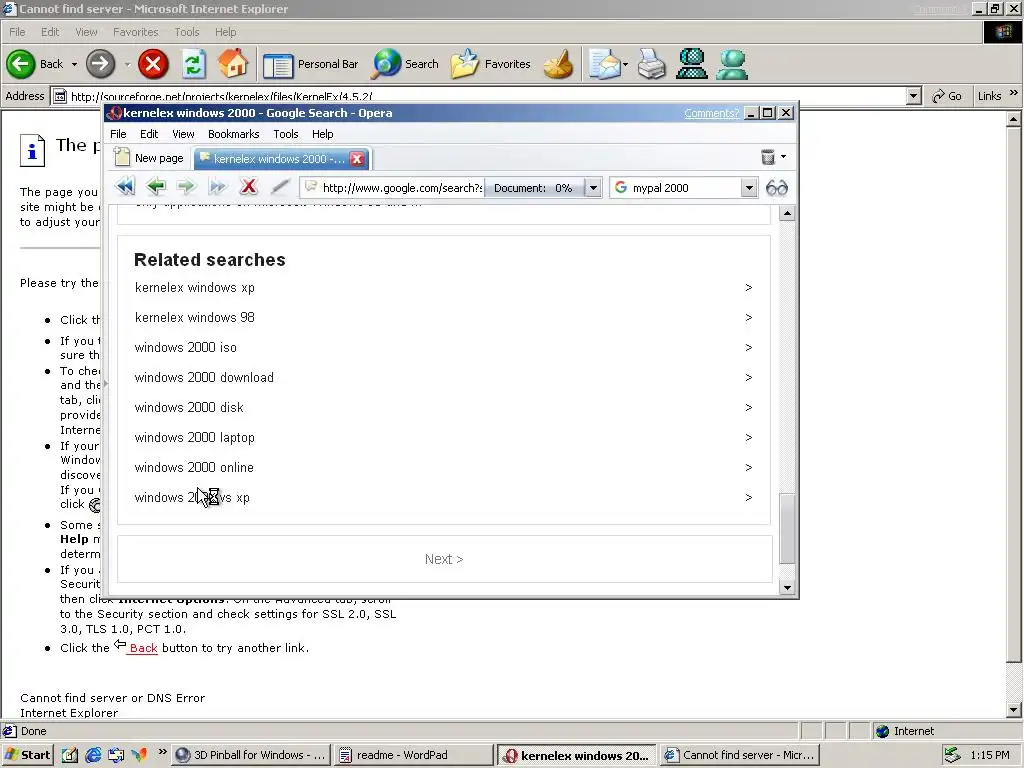
Task: Expand the IE Forward button history dropdown
Action: 127,64
